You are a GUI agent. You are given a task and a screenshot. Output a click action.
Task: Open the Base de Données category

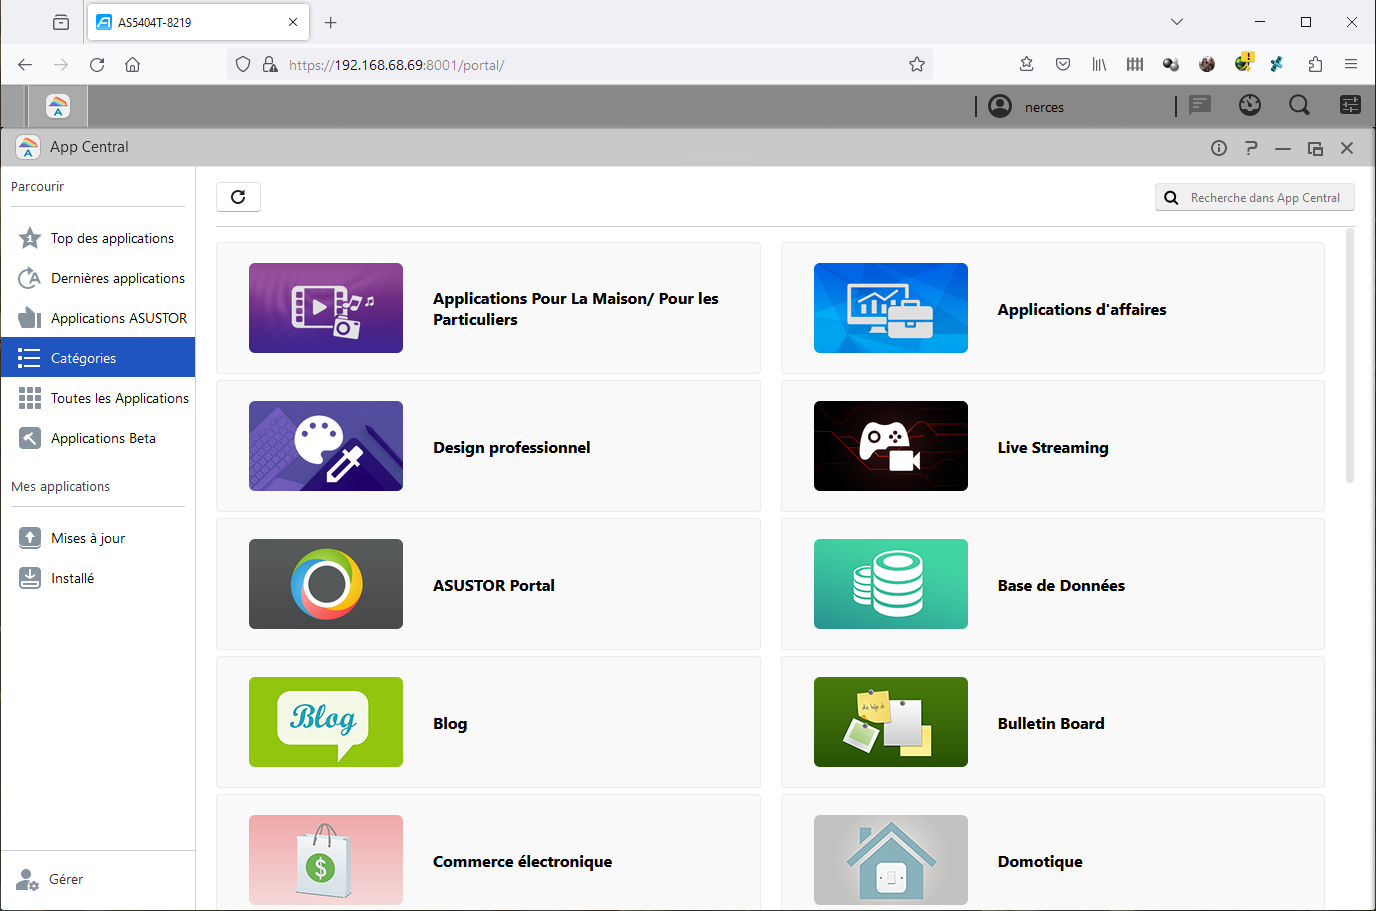click(x=1053, y=584)
